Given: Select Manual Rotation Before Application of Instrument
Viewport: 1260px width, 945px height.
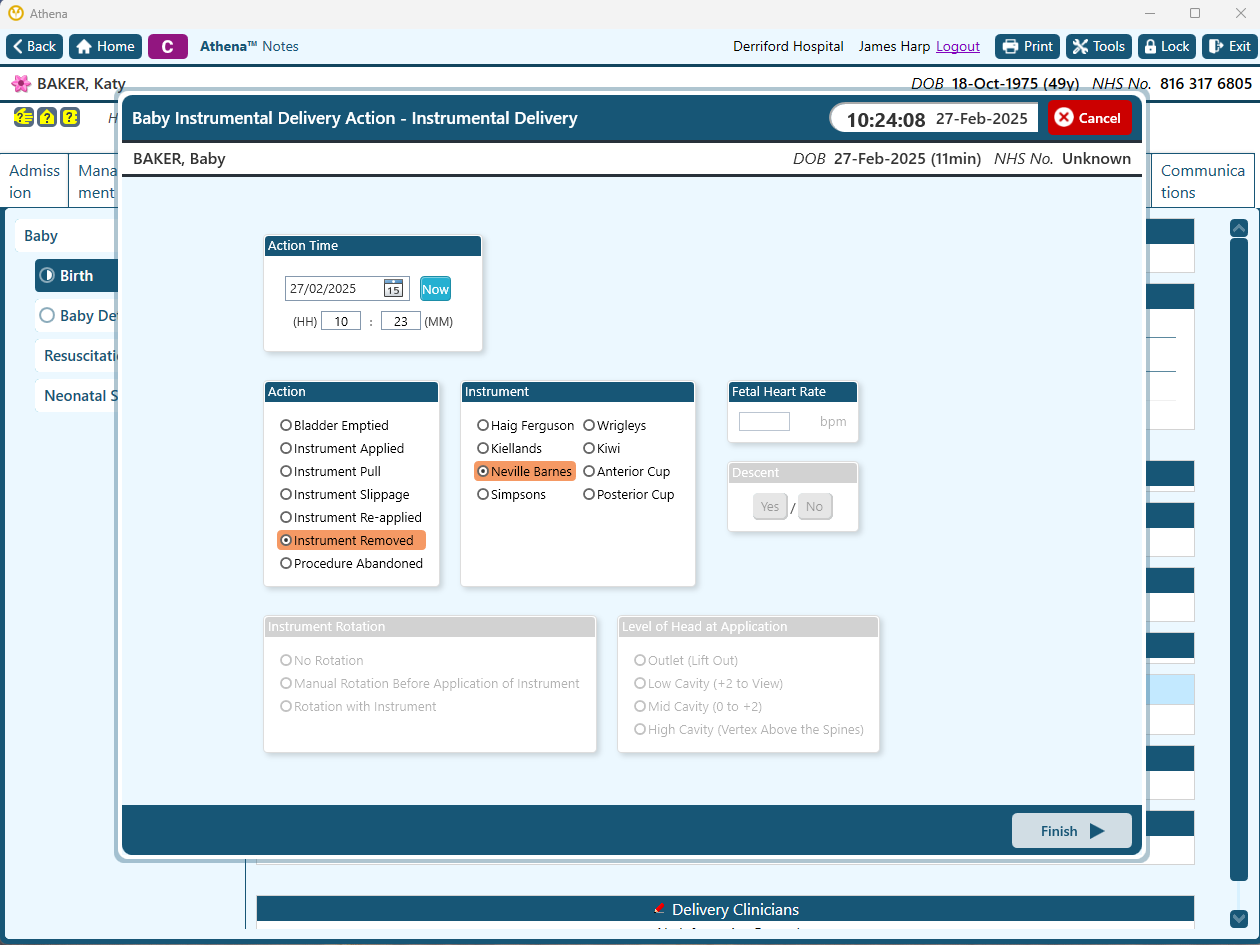Looking at the screenshot, I should tap(430, 683).
